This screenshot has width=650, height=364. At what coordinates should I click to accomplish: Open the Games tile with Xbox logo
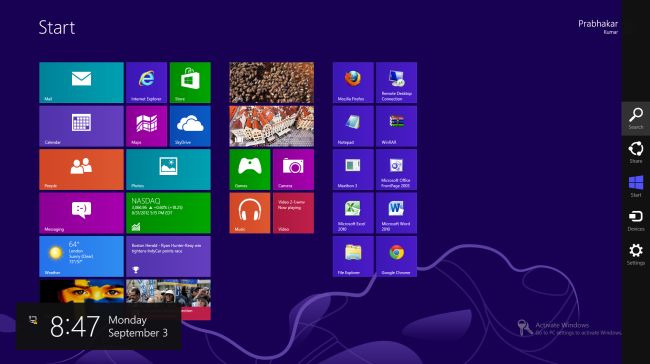[250, 170]
